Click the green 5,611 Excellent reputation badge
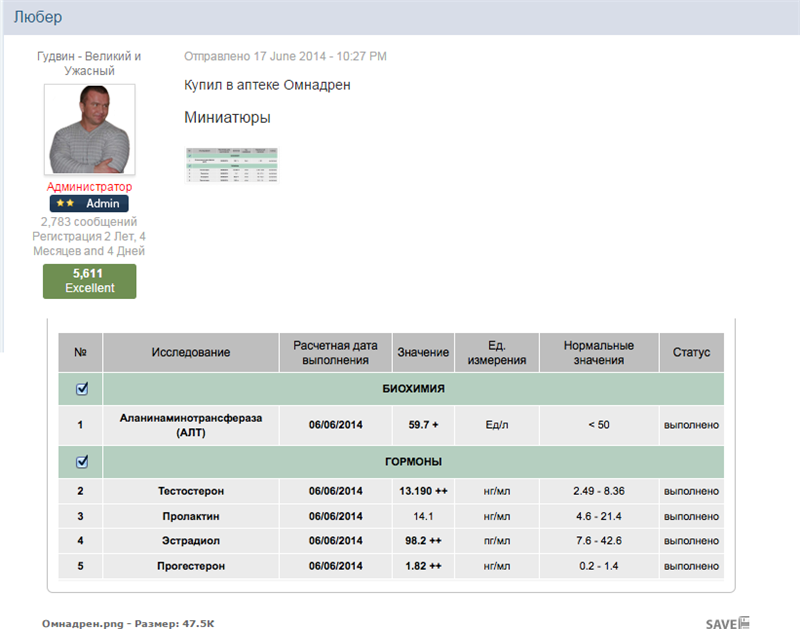800x629 pixels. (89, 281)
